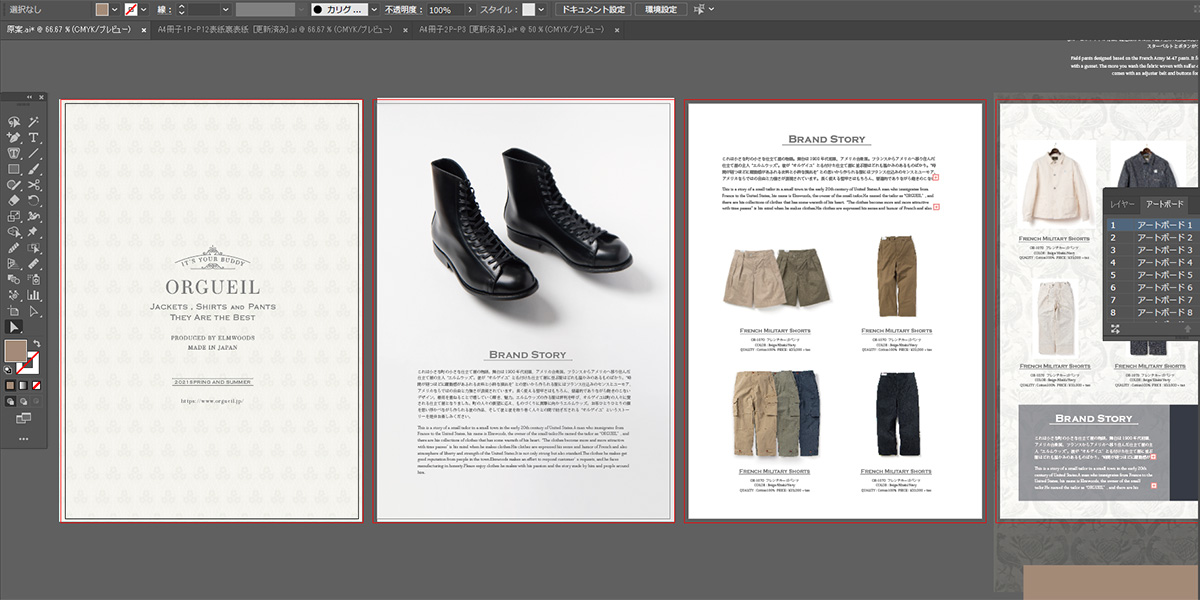The width and height of the screenshot is (1200, 600).
Task: Select アートボード 7 in artboards list
Action: [1152, 300]
